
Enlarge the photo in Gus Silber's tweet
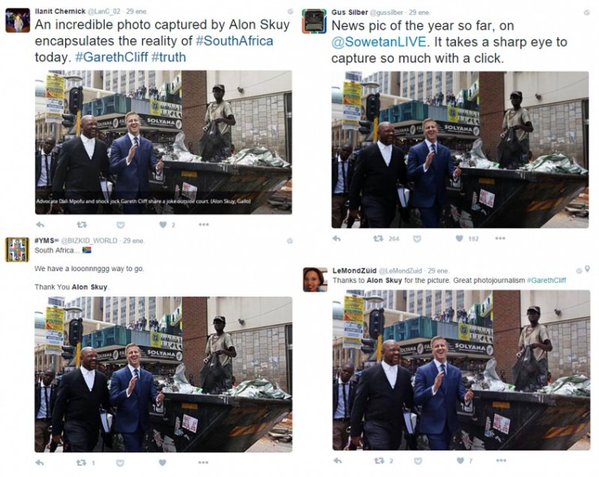460,150
